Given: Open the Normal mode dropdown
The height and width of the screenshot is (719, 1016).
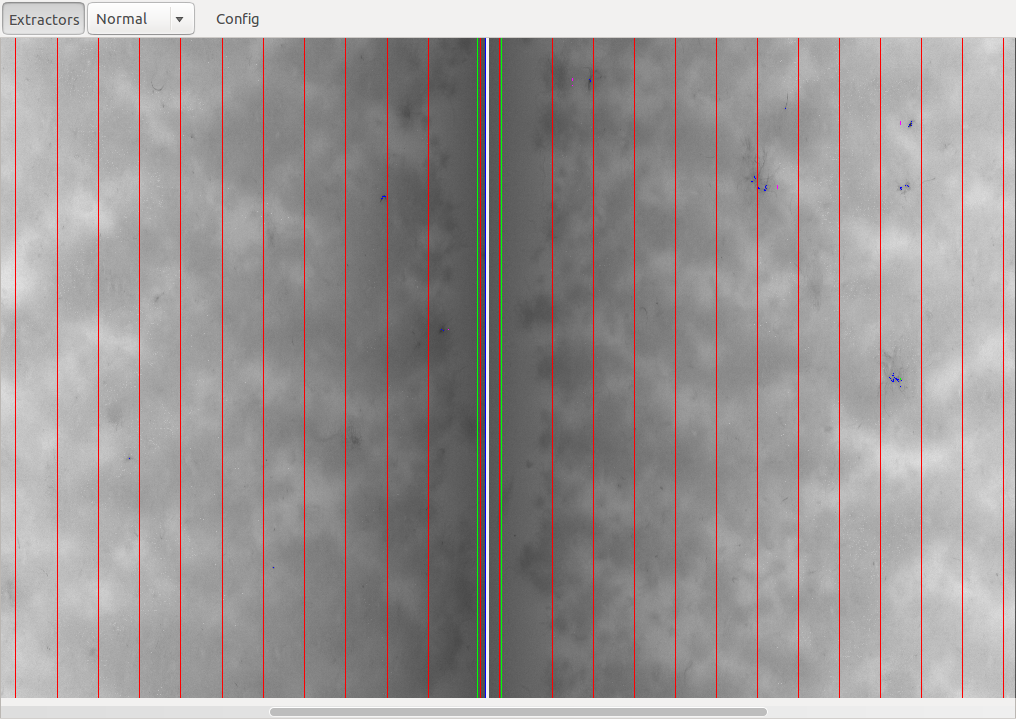Looking at the screenshot, I should (130, 19).
